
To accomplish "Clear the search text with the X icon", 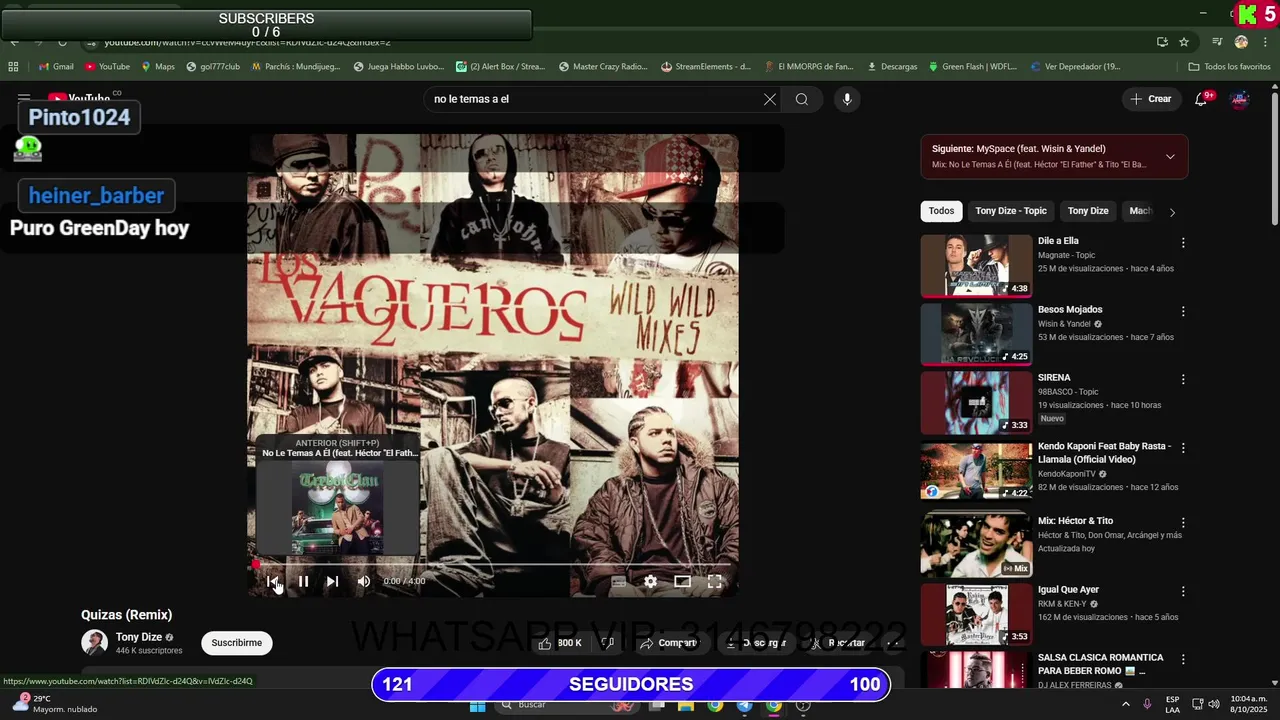I will point(770,99).
